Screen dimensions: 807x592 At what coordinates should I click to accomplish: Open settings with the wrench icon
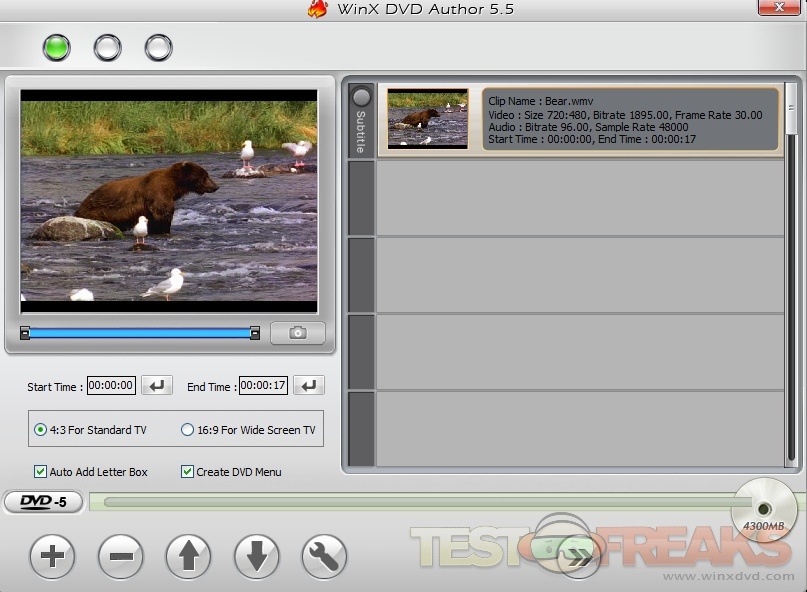tap(323, 557)
